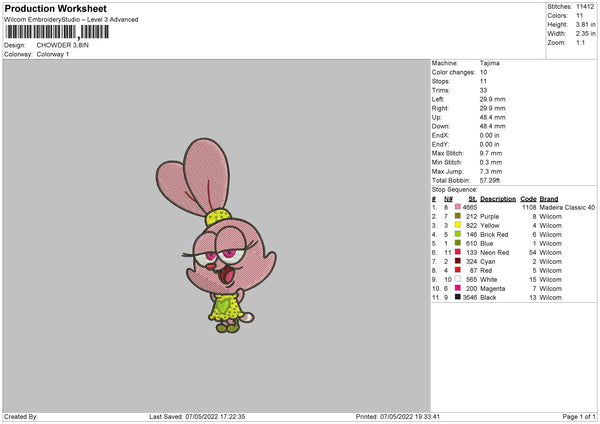Select the Height value 3.81 in
Screen dimensions: 600x424
pyautogui.click(x=585, y=24)
